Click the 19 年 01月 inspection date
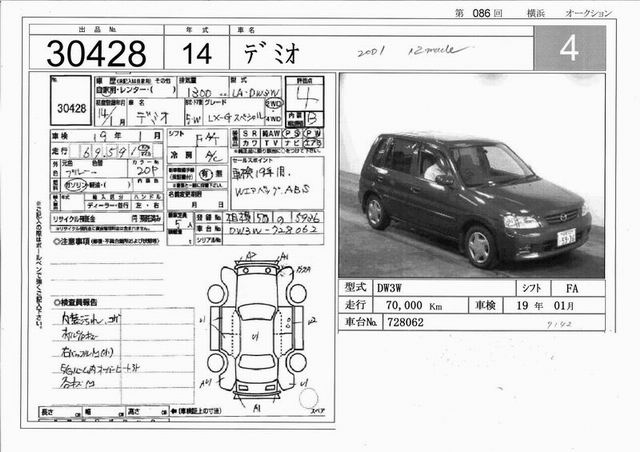 point(545,305)
